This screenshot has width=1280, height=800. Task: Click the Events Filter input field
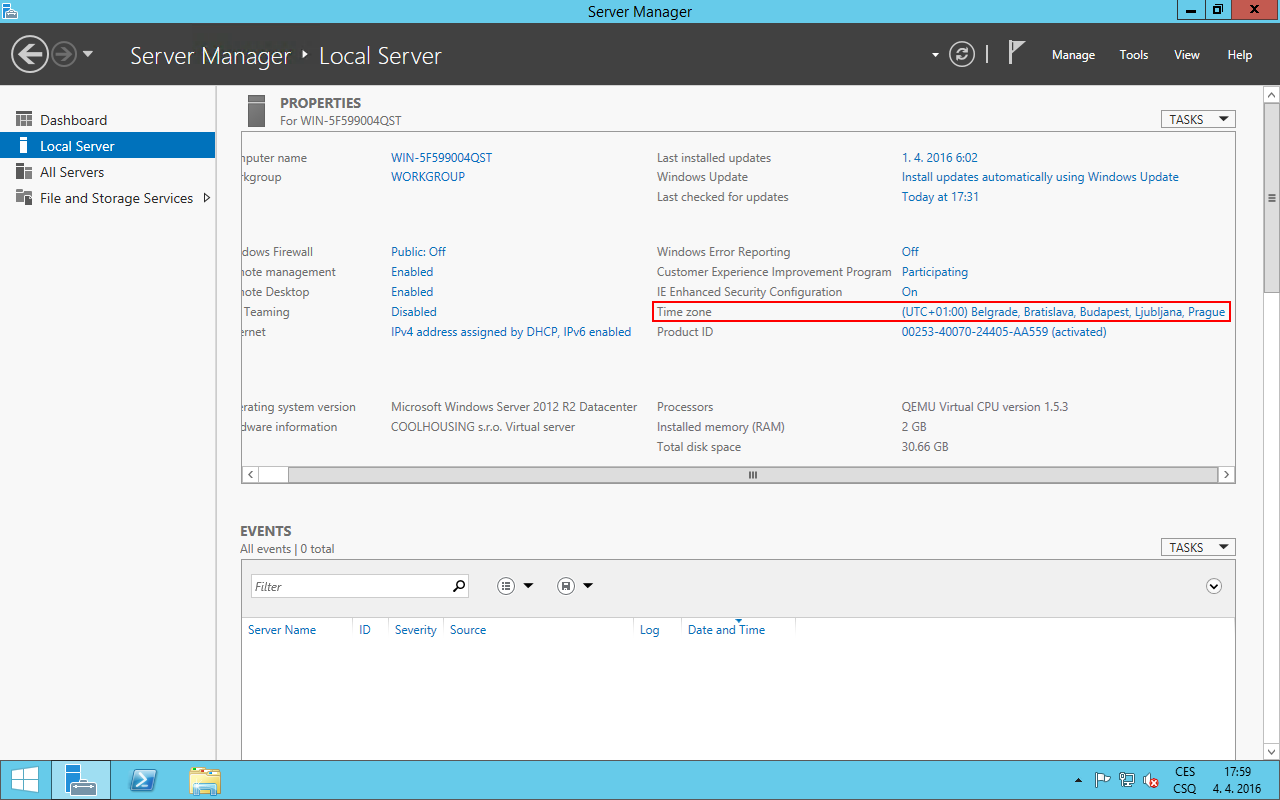[351, 586]
